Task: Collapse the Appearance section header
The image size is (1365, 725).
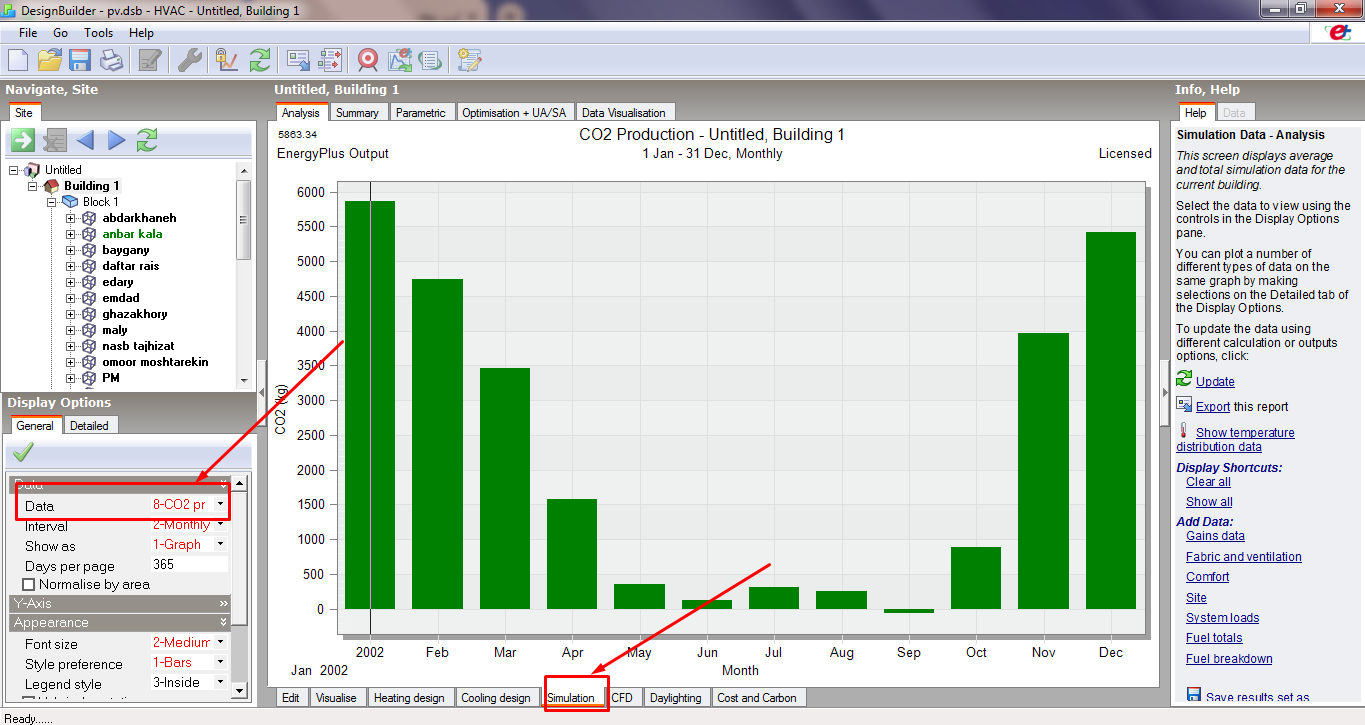Action: click(120, 623)
